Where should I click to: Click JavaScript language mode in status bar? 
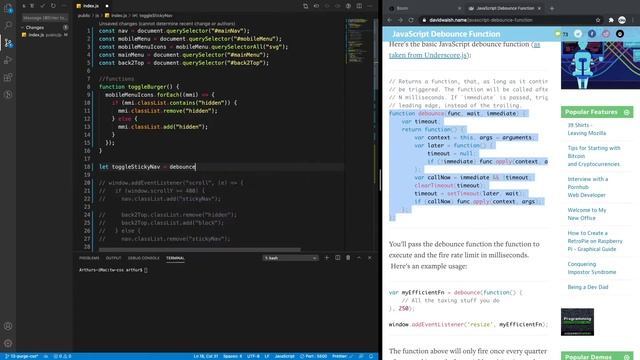pyautogui.click(x=284, y=356)
